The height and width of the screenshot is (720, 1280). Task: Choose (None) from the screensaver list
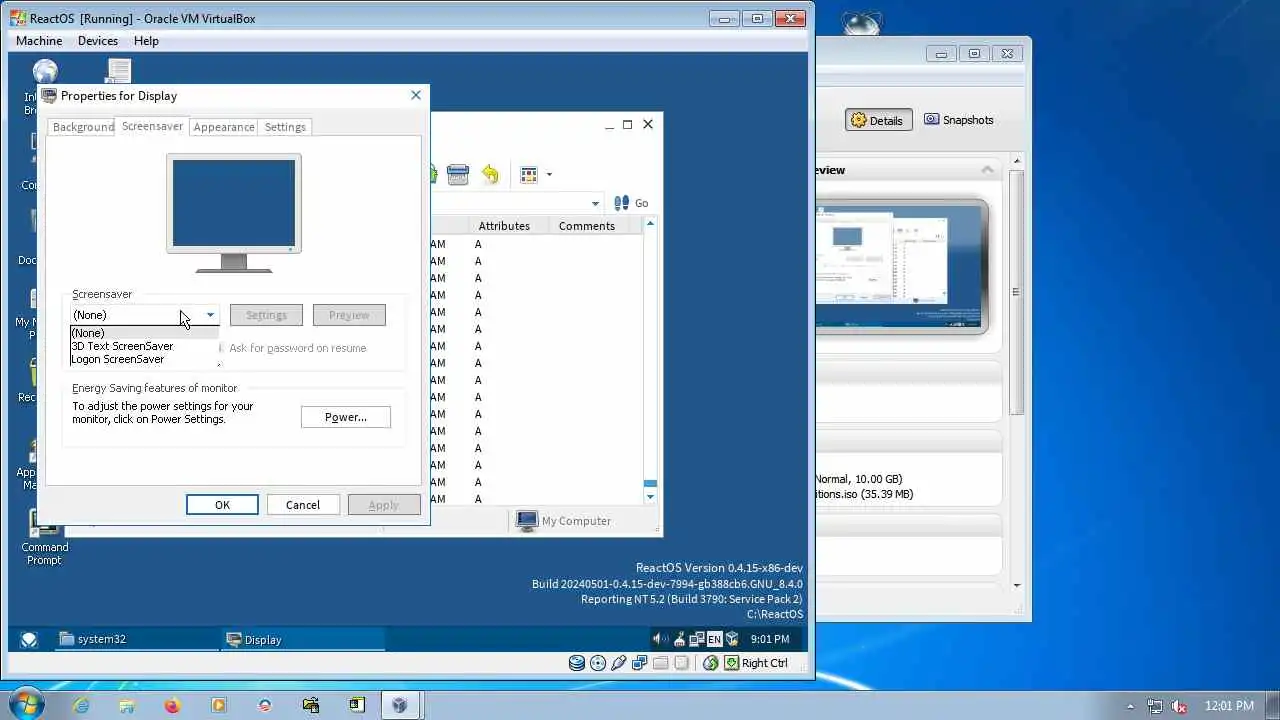coord(144,333)
